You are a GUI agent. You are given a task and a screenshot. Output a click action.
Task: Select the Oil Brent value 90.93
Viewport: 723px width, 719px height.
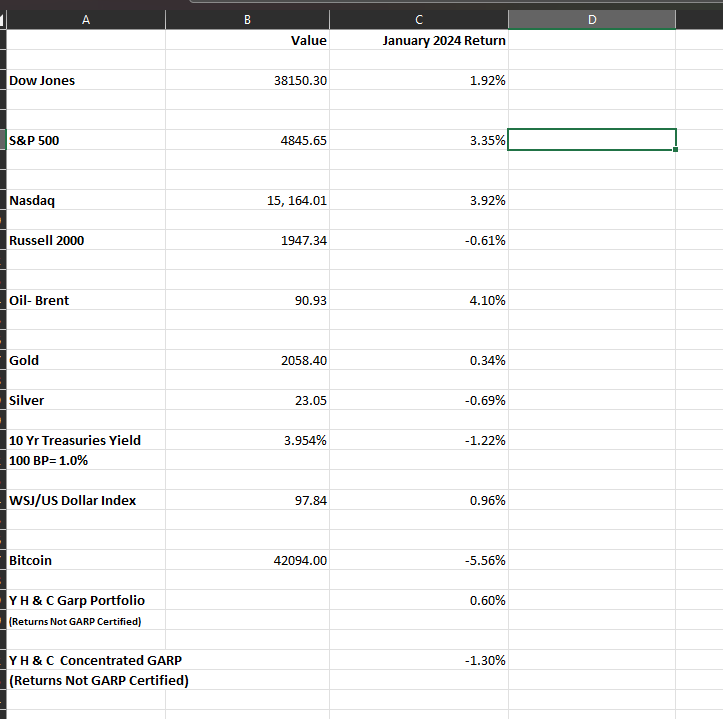[x=248, y=300]
